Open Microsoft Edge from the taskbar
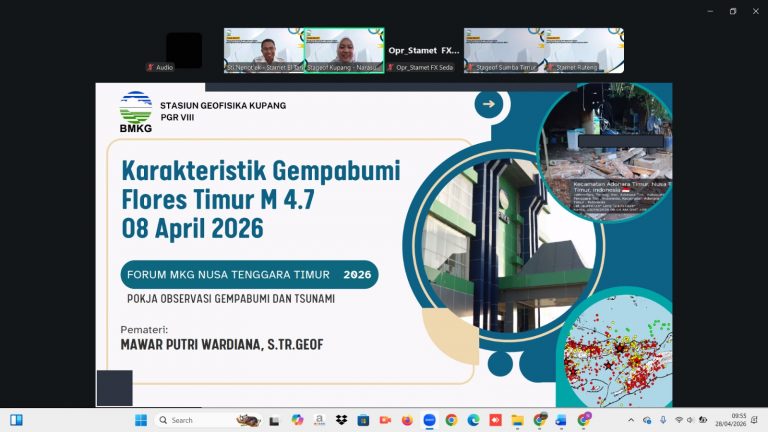 [x=474, y=420]
